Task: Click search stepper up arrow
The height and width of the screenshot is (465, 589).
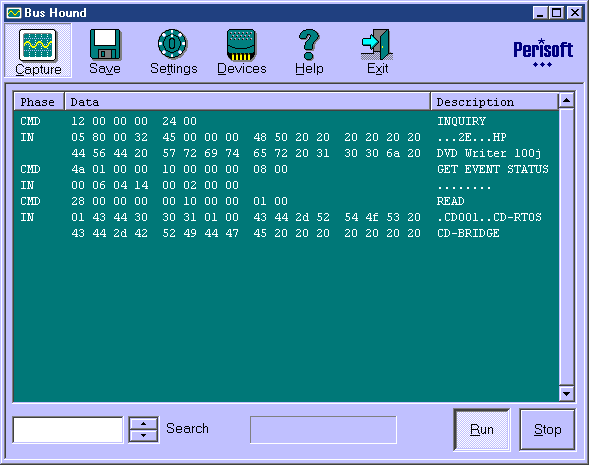Action: pos(143,423)
